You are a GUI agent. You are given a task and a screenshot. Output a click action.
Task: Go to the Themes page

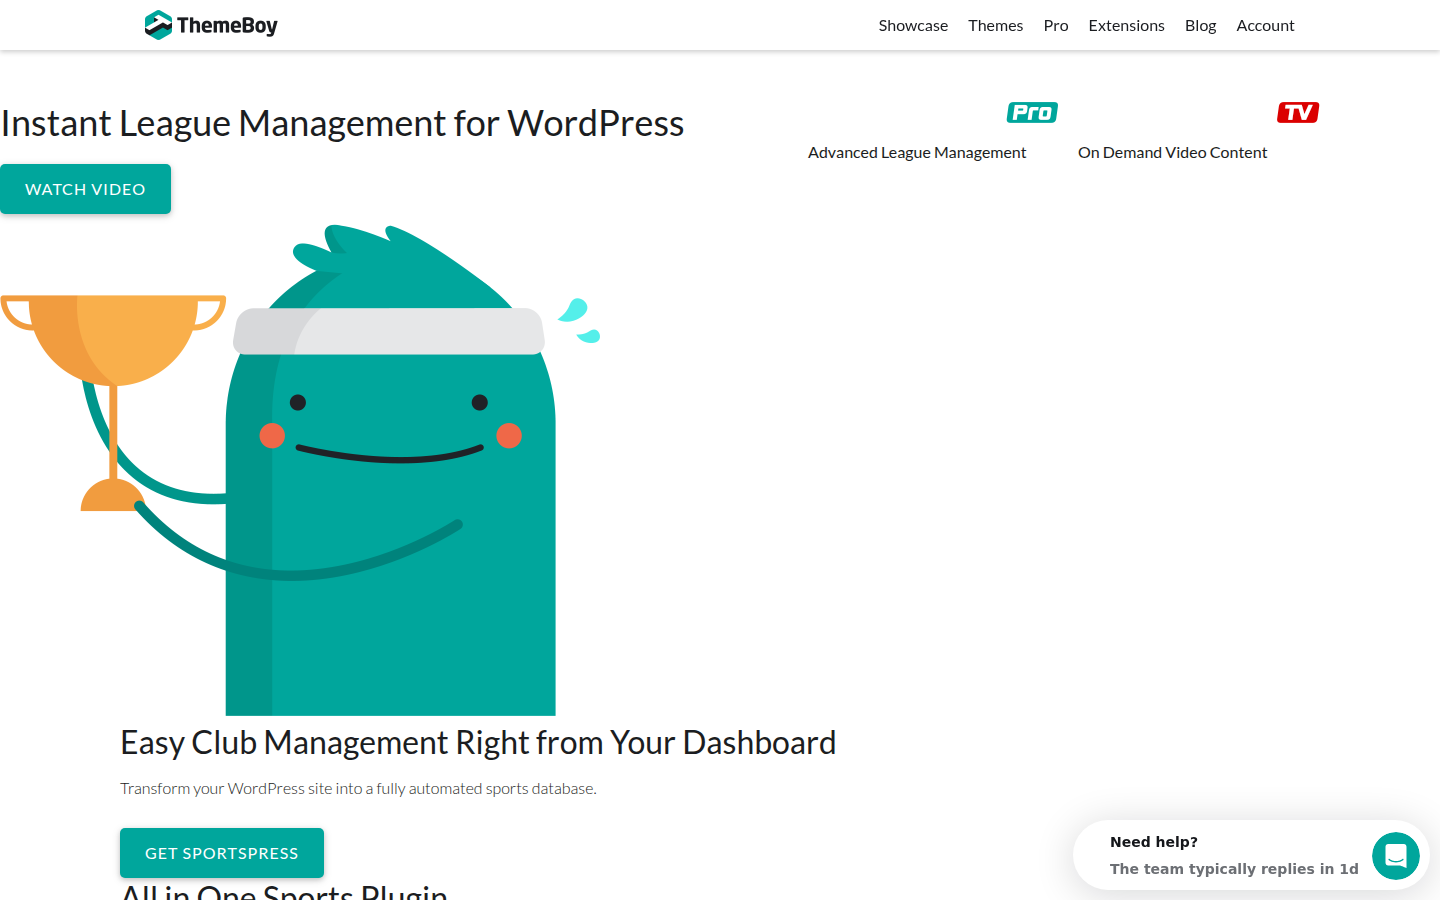995,26
